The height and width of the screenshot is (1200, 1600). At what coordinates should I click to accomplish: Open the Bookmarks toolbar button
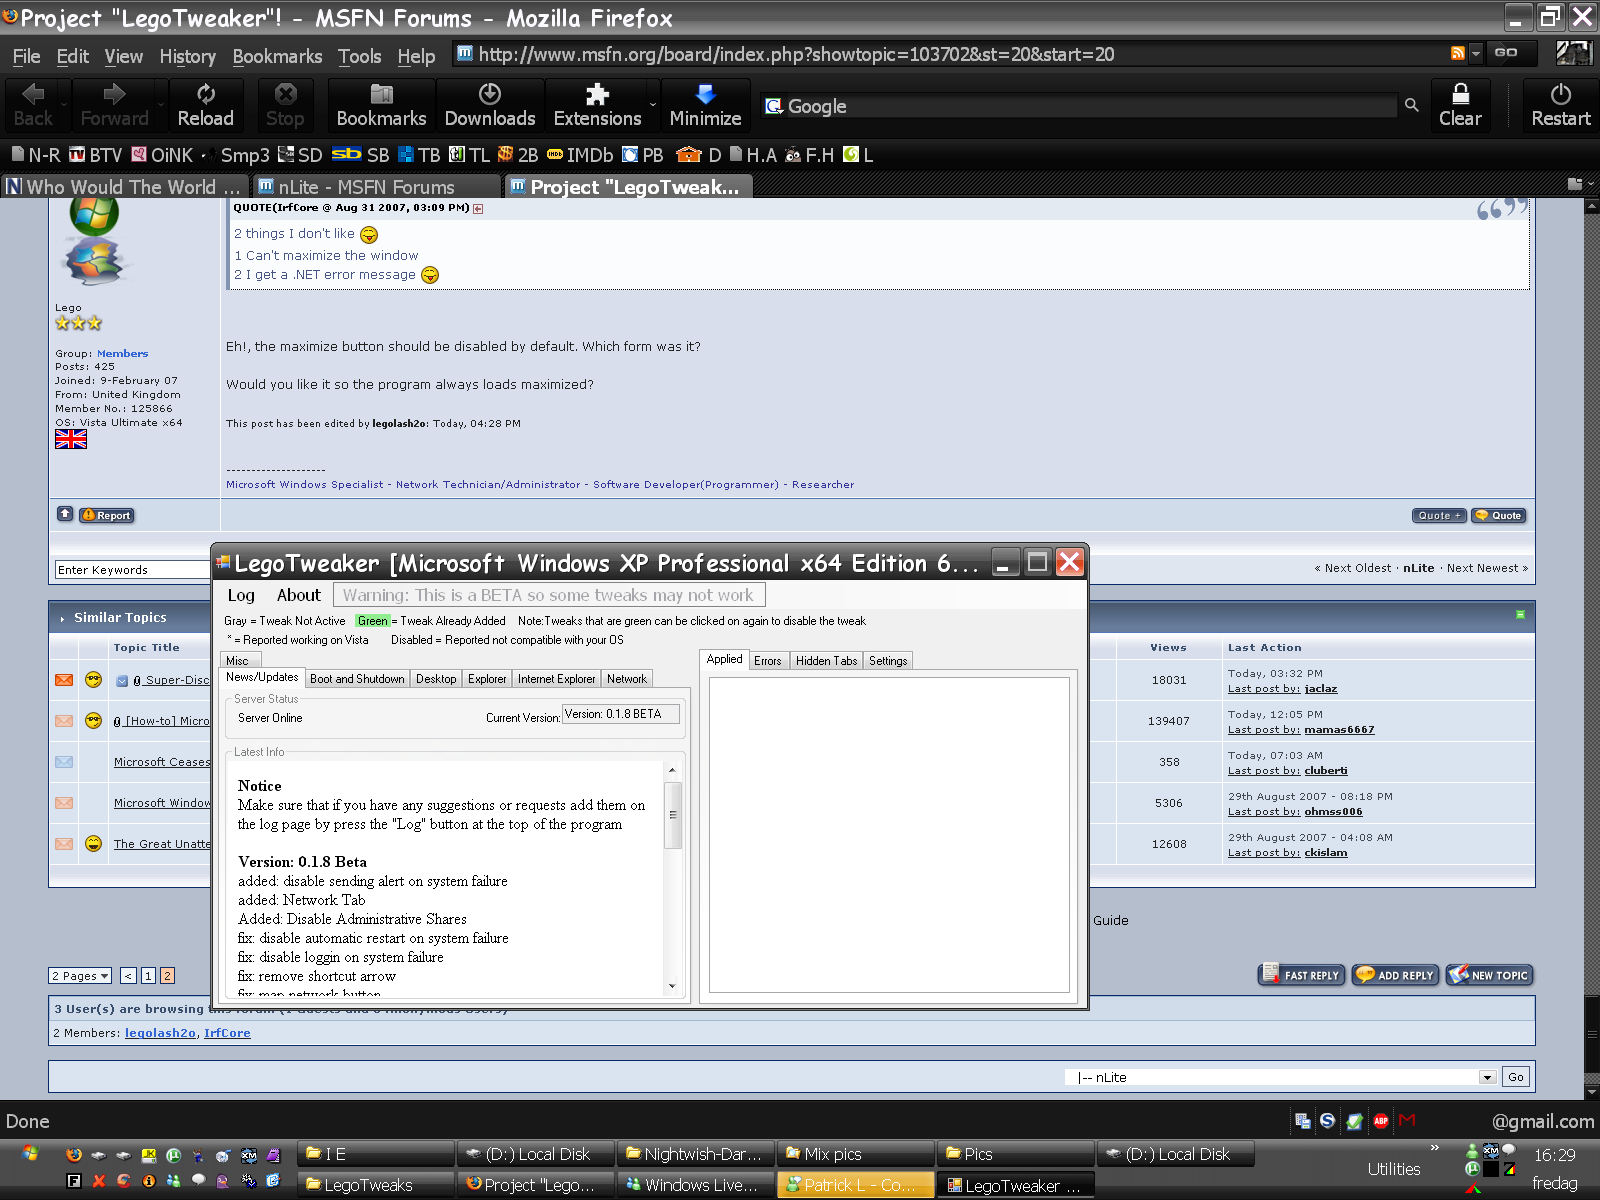pos(381,105)
